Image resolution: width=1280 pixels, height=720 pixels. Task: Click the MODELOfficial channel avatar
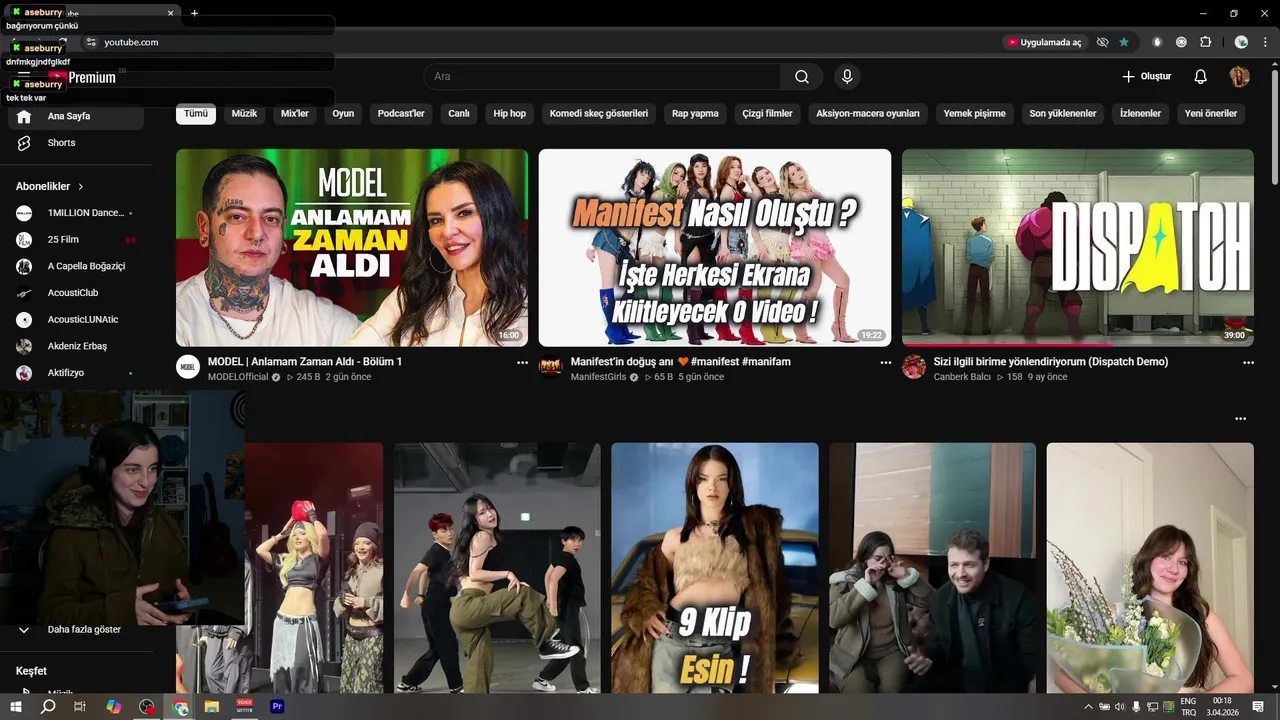[x=188, y=367]
